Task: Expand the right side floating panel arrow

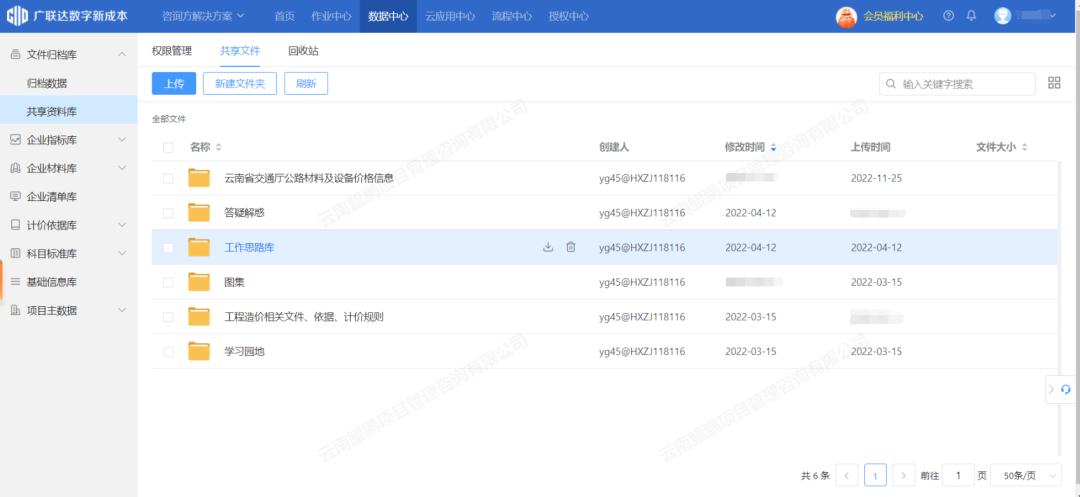Action: click(x=1051, y=390)
